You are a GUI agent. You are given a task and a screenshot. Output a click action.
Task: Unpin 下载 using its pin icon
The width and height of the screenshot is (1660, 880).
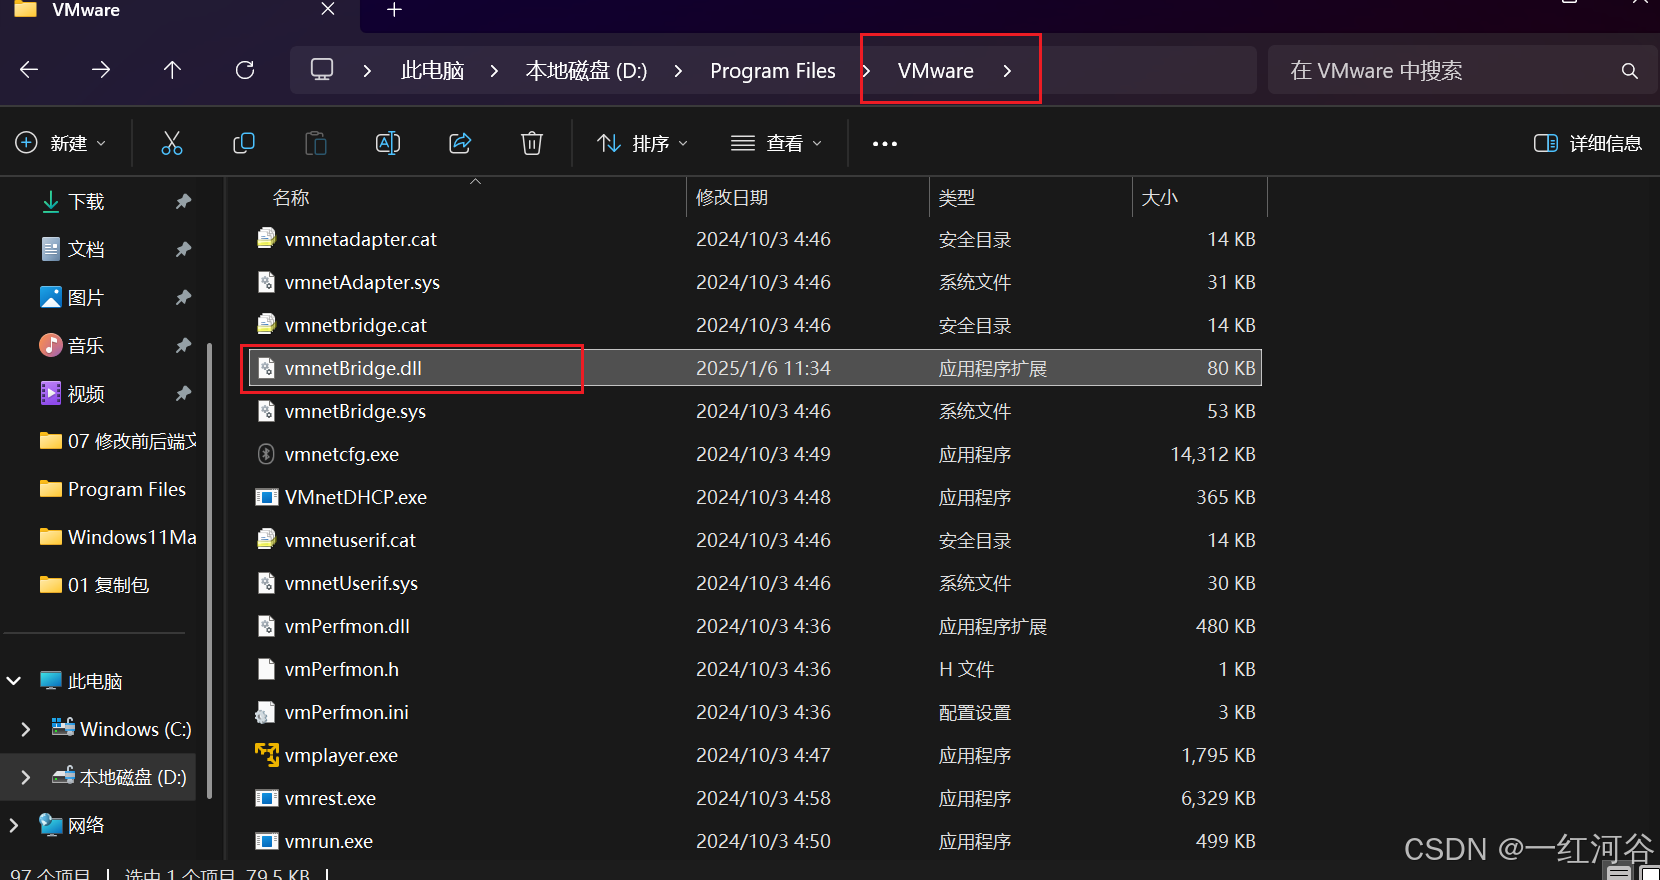[x=183, y=202]
